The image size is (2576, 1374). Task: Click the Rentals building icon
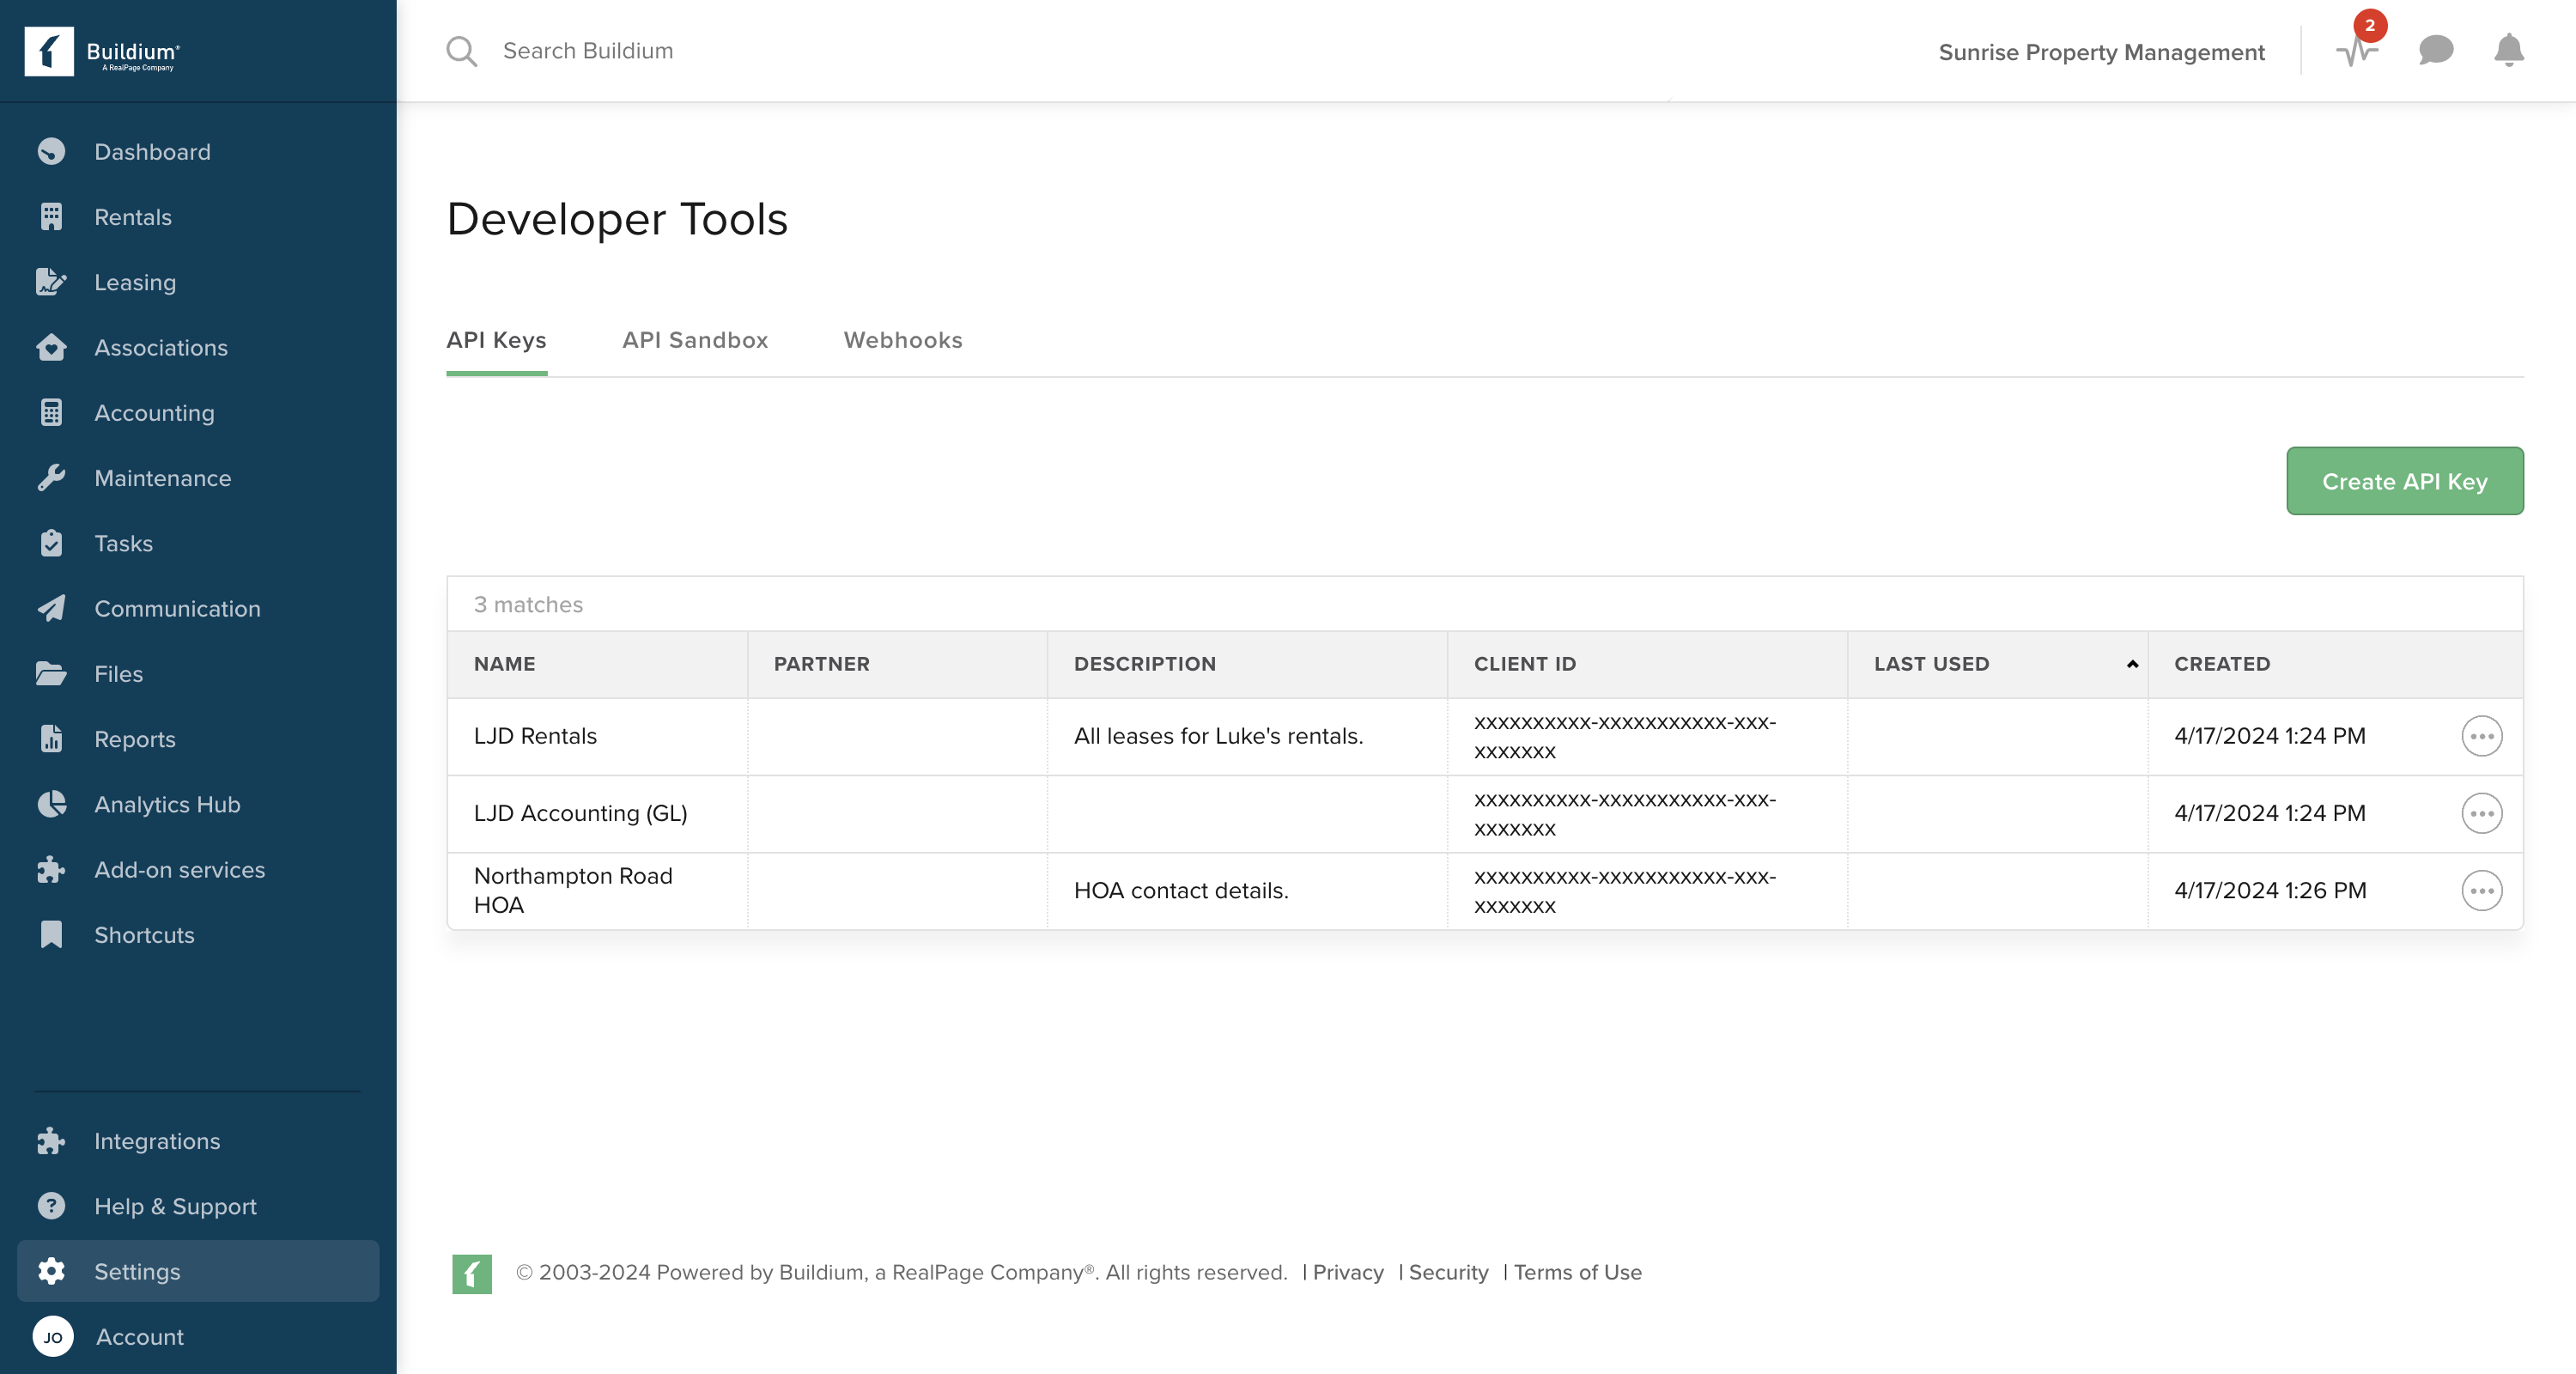point(51,217)
